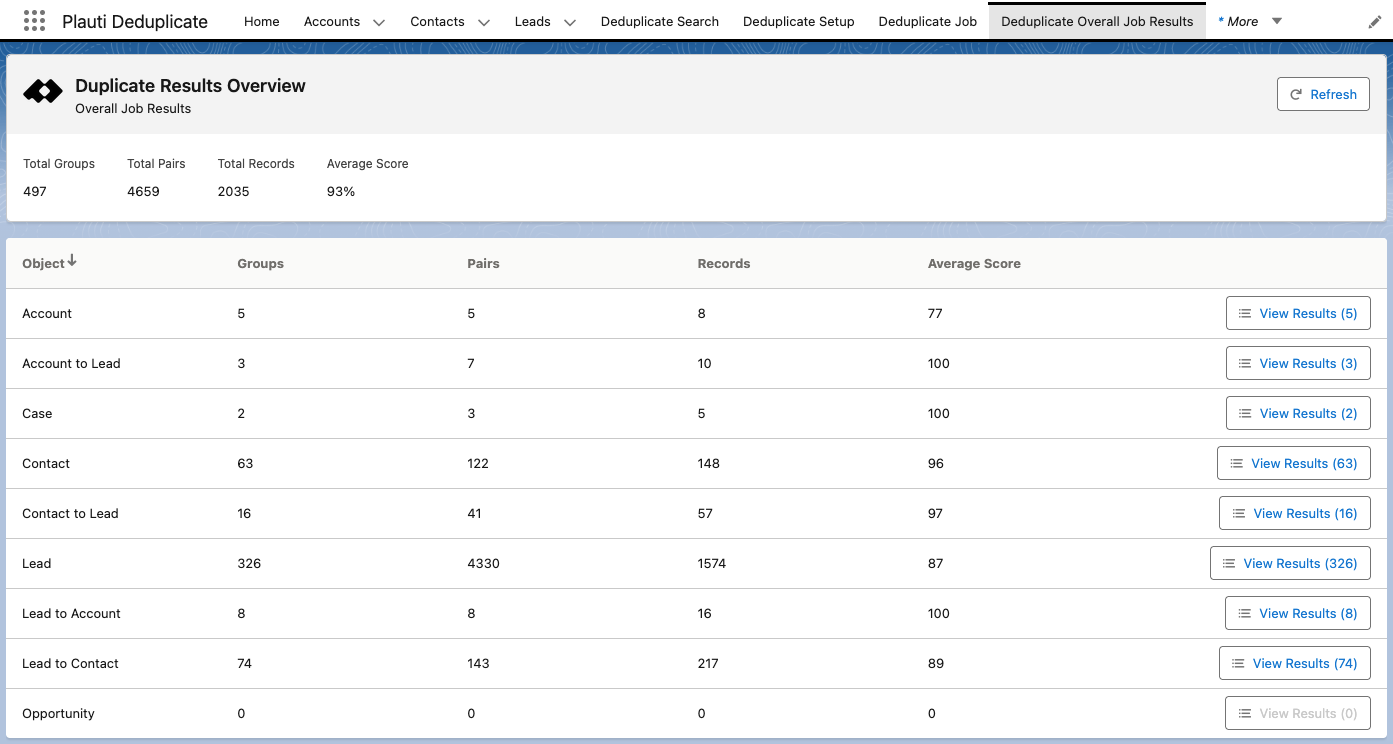This screenshot has width=1393, height=744.
Task: View Results for Case row
Action: tap(1298, 413)
